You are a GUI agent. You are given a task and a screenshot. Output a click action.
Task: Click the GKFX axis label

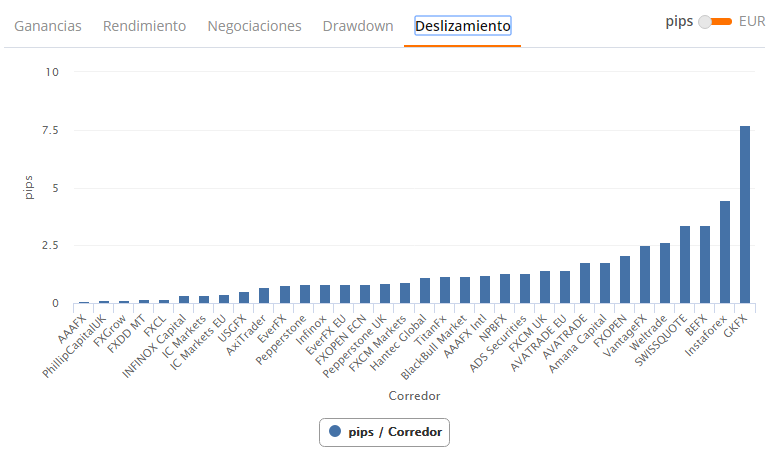click(x=736, y=325)
